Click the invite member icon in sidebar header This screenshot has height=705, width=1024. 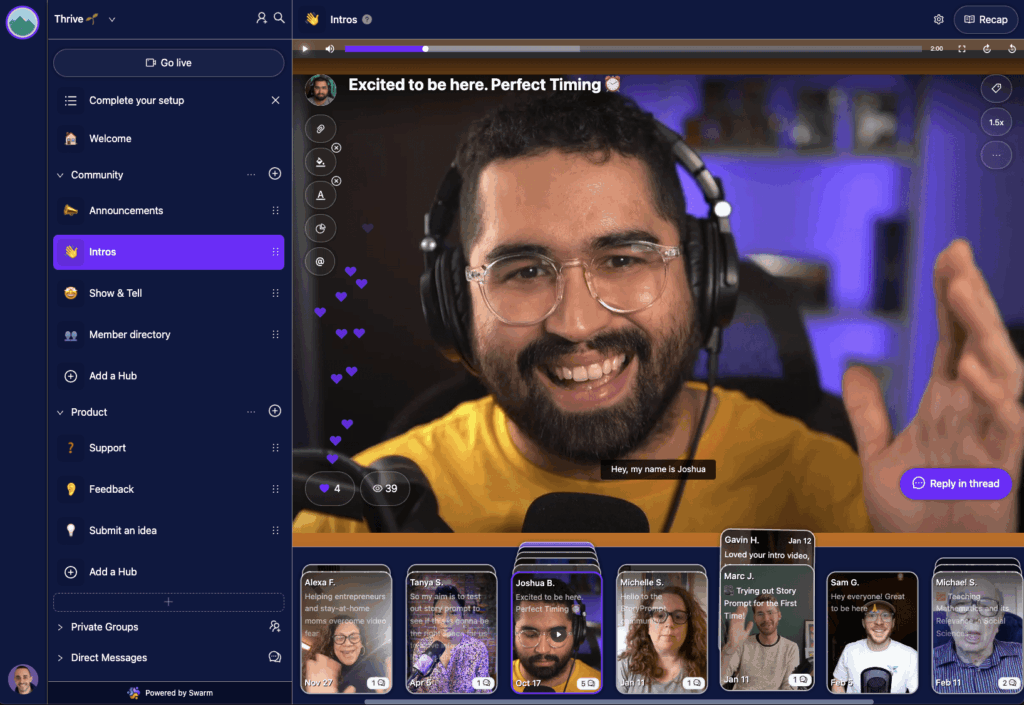coord(261,18)
